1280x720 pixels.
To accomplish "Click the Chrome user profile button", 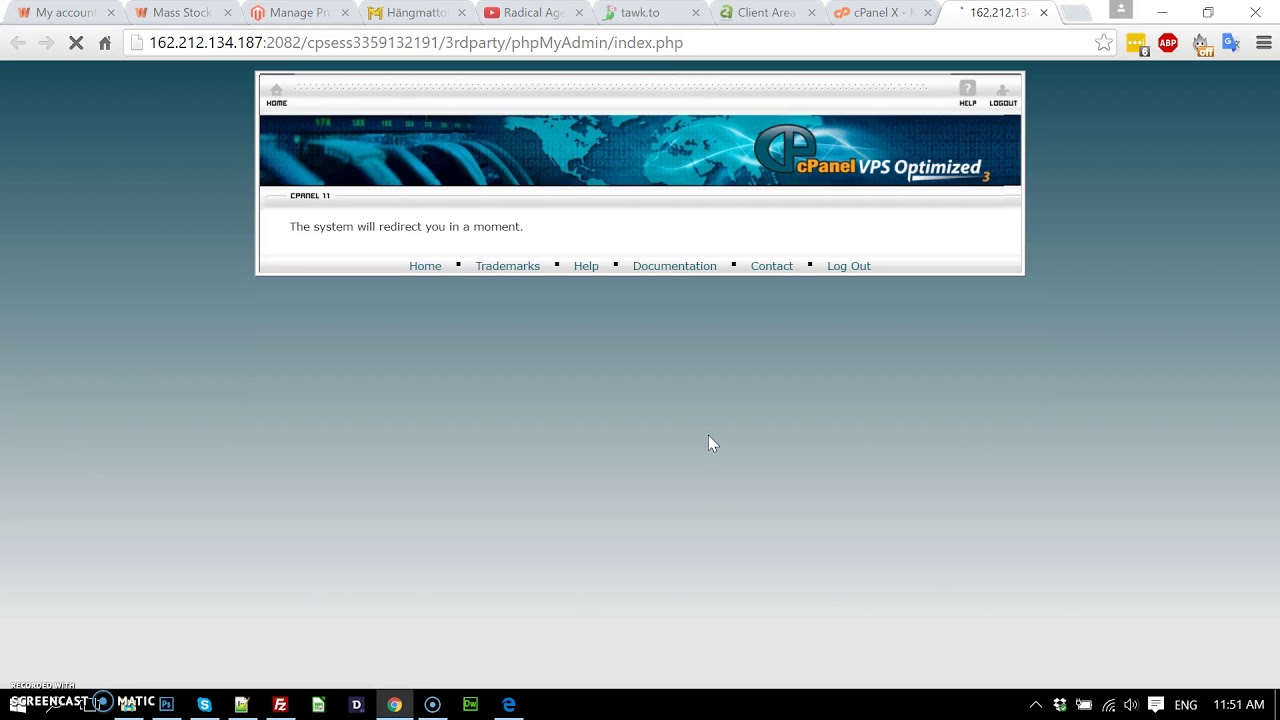I will tap(1121, 10).
